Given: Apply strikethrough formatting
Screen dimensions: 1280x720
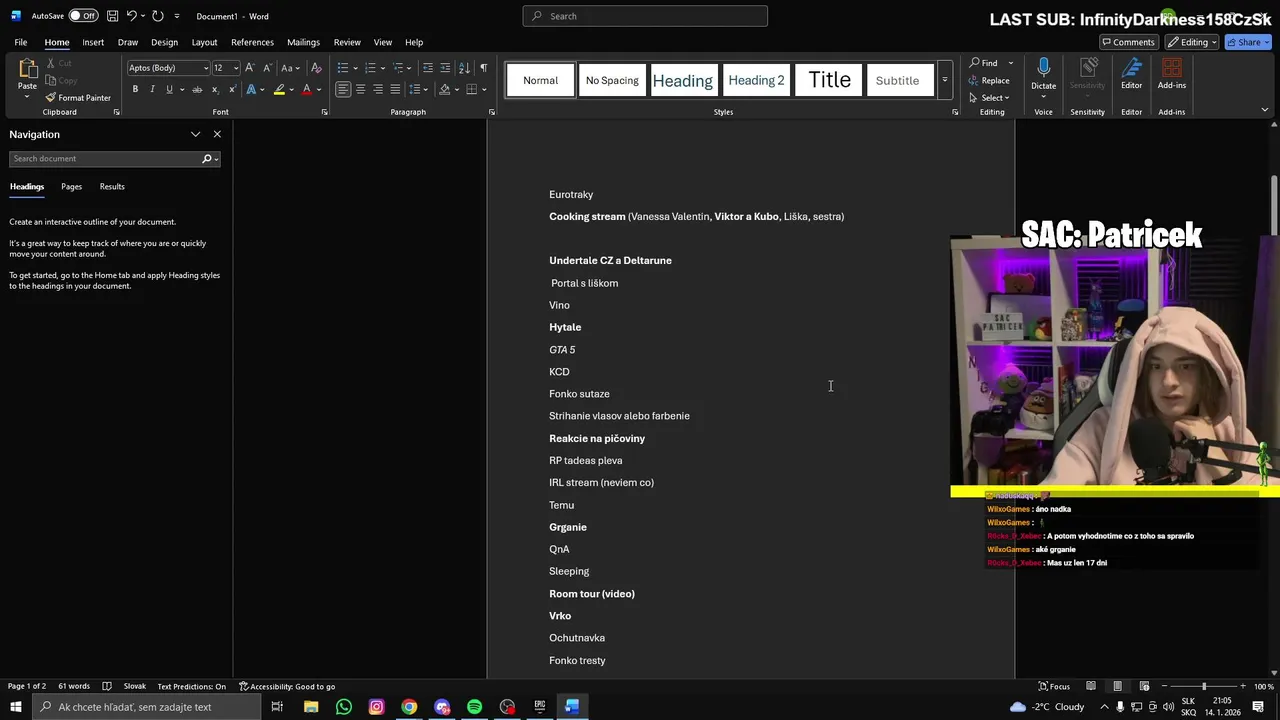Looking at the screenshot, I should coord(197,89).
